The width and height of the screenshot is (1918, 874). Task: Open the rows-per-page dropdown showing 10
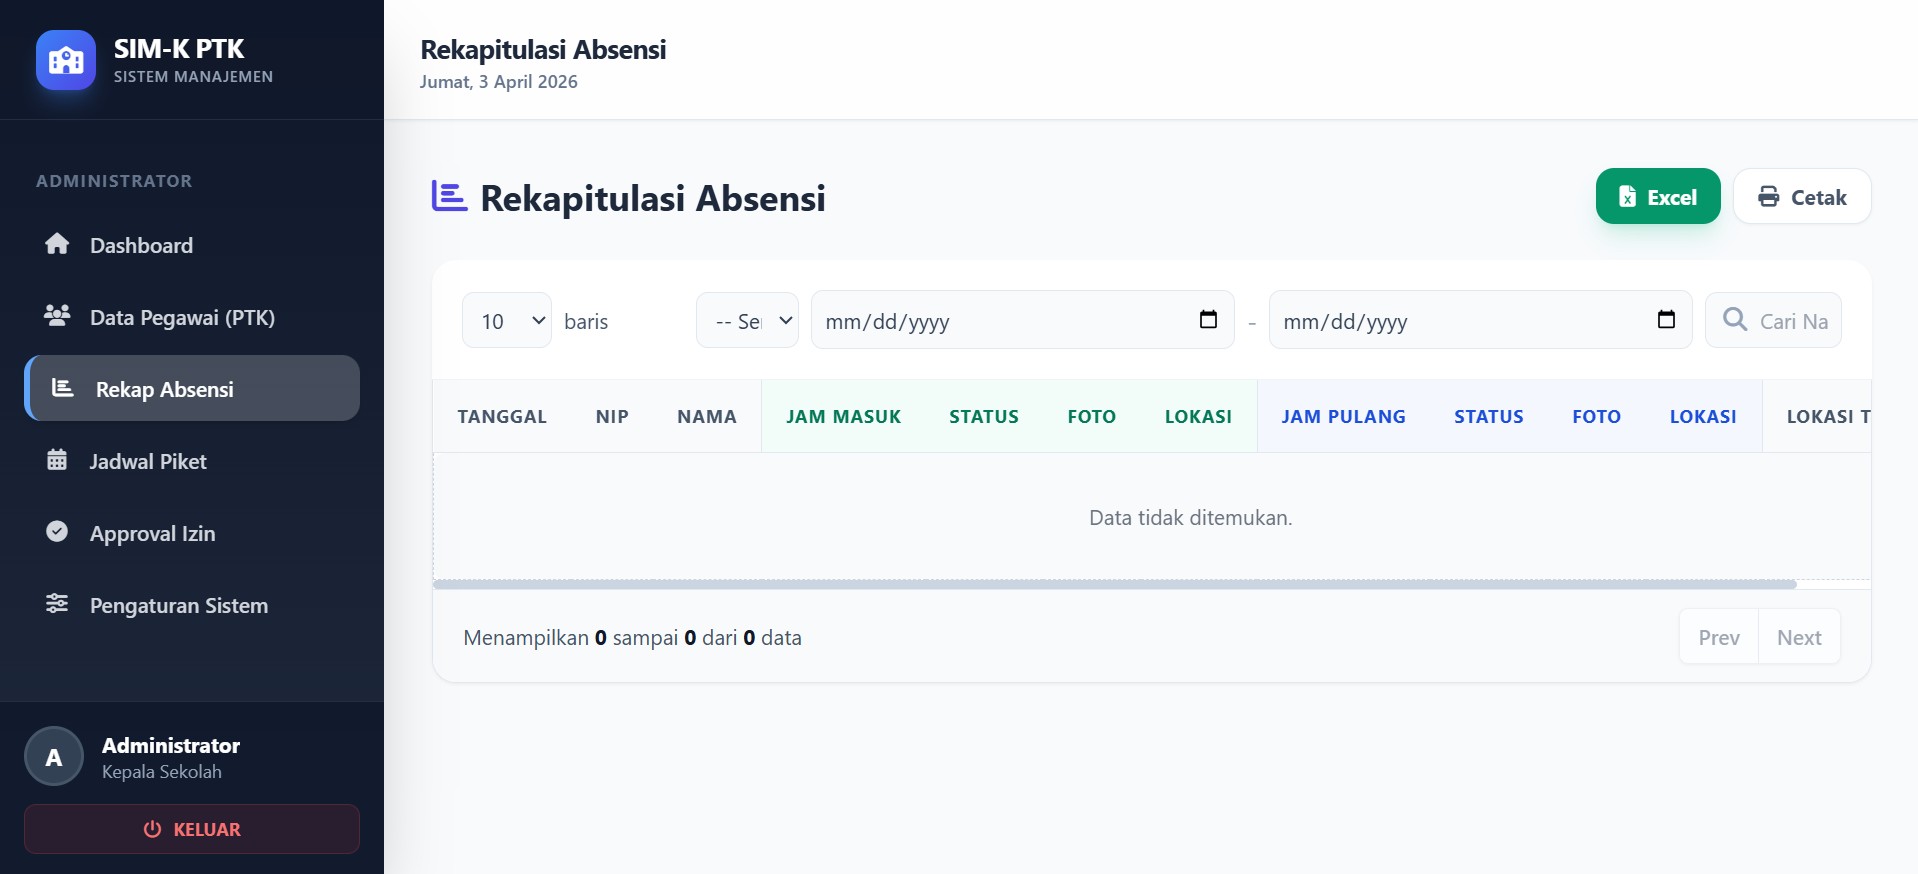pyautogui.click(x=505, y=321)
